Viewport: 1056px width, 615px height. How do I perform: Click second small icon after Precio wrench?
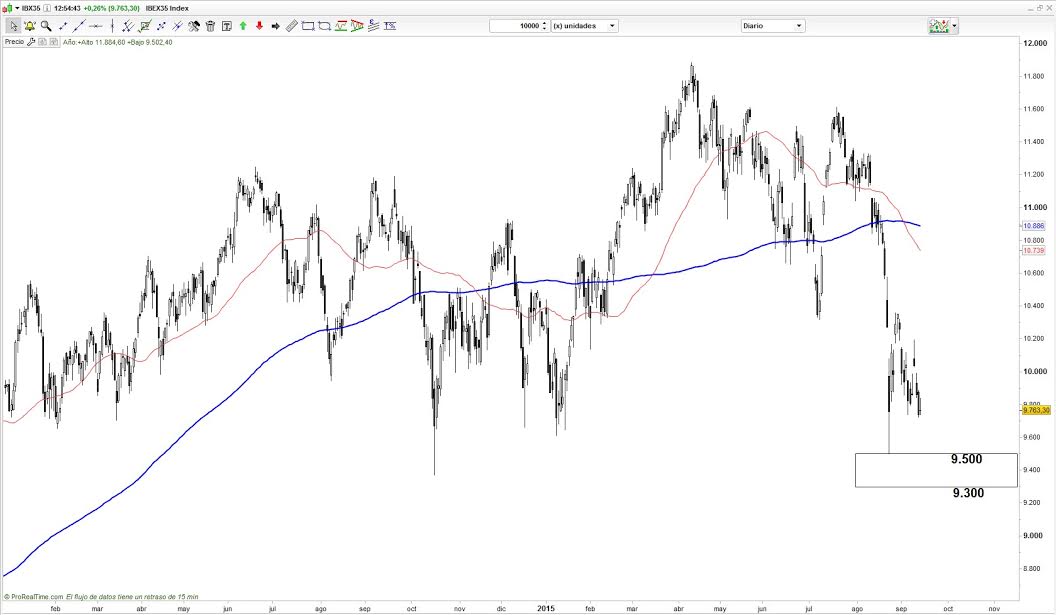coord(53,42)
